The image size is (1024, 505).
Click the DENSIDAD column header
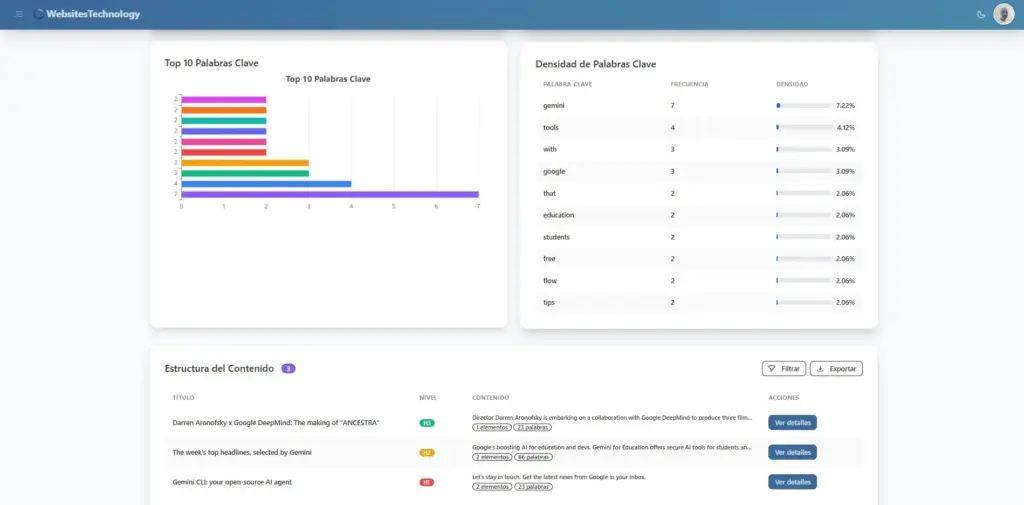(792, 84)
